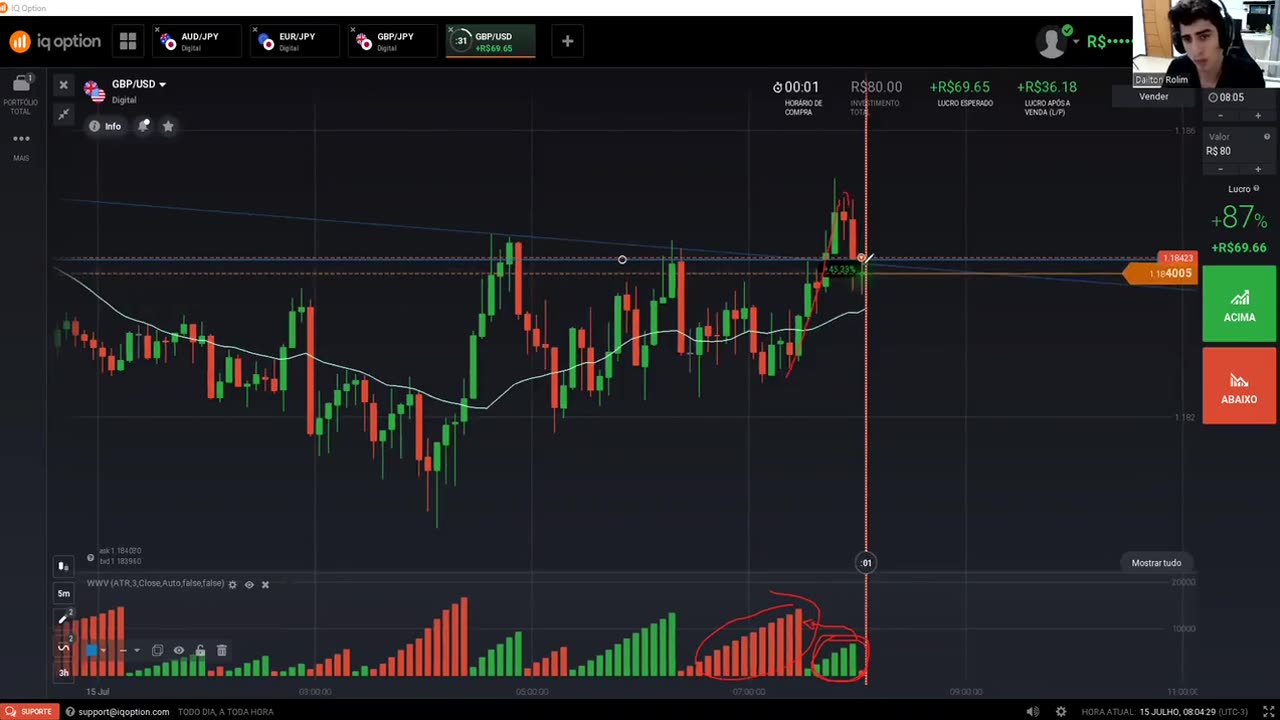Expand the GBP/USD asset dropdown
1280x720 pixels.
click(162, 85)
